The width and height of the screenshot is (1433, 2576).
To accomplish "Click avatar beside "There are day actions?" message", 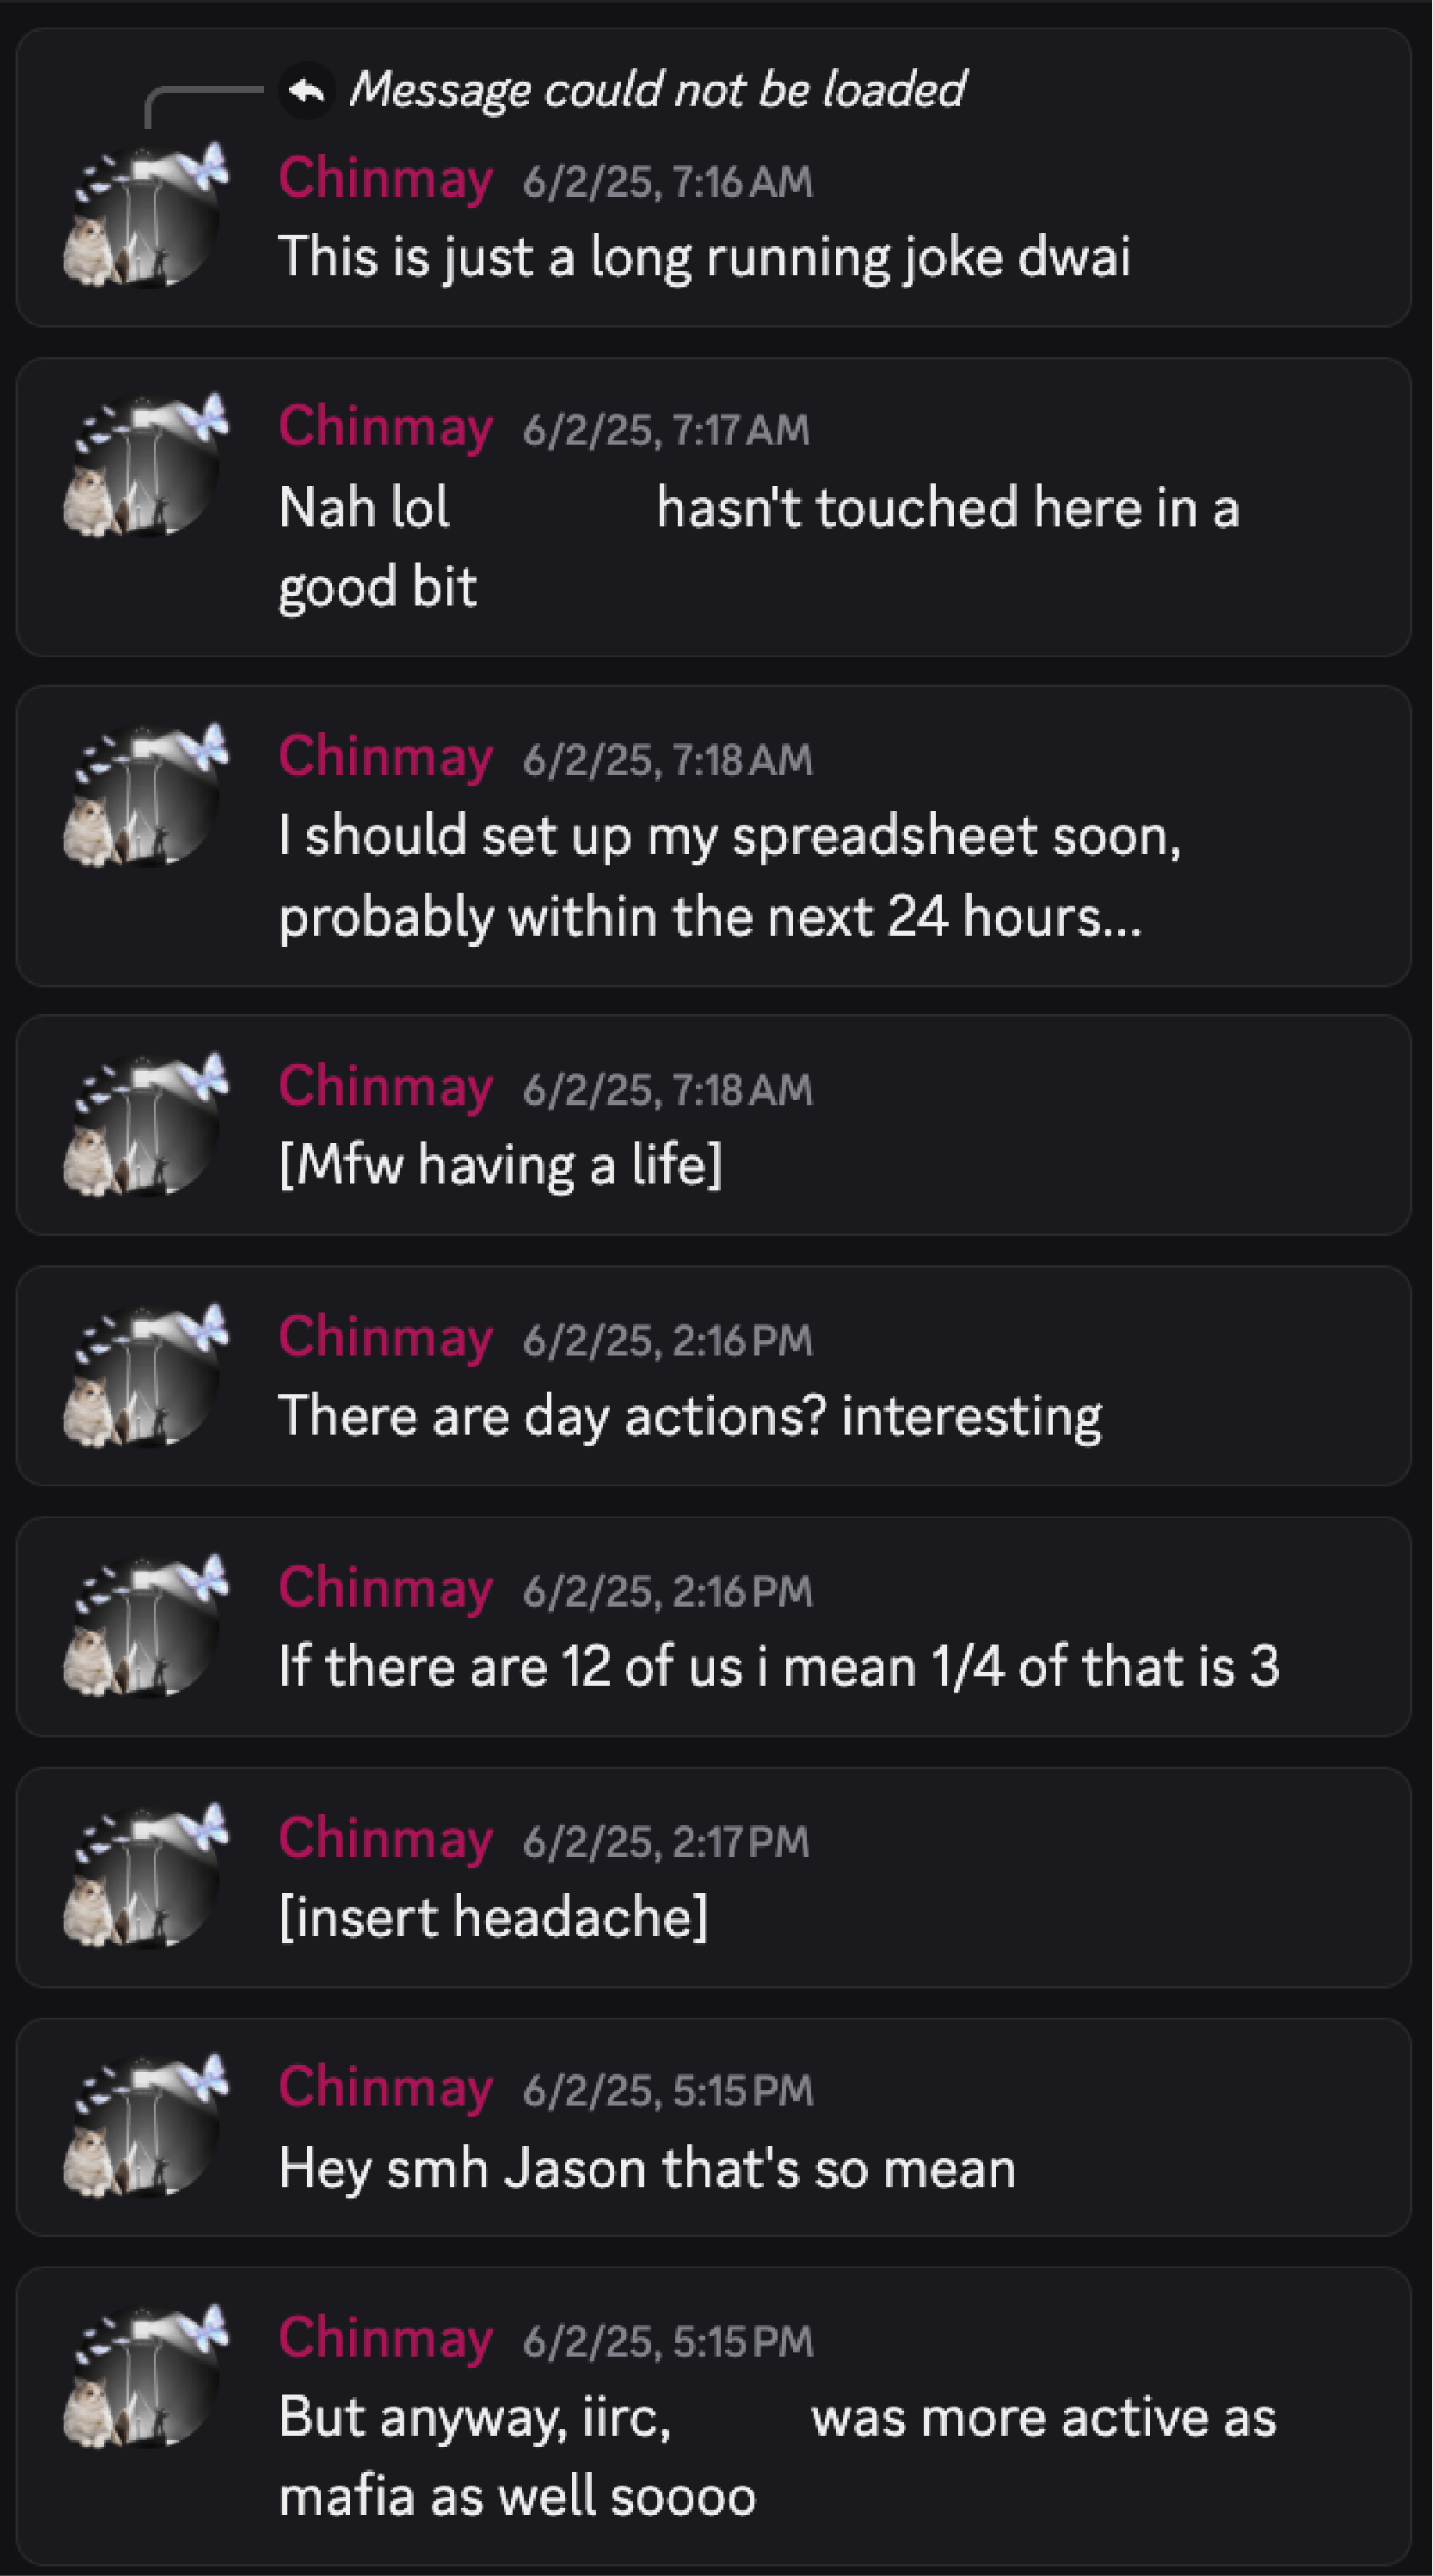I will (144, 1376).
